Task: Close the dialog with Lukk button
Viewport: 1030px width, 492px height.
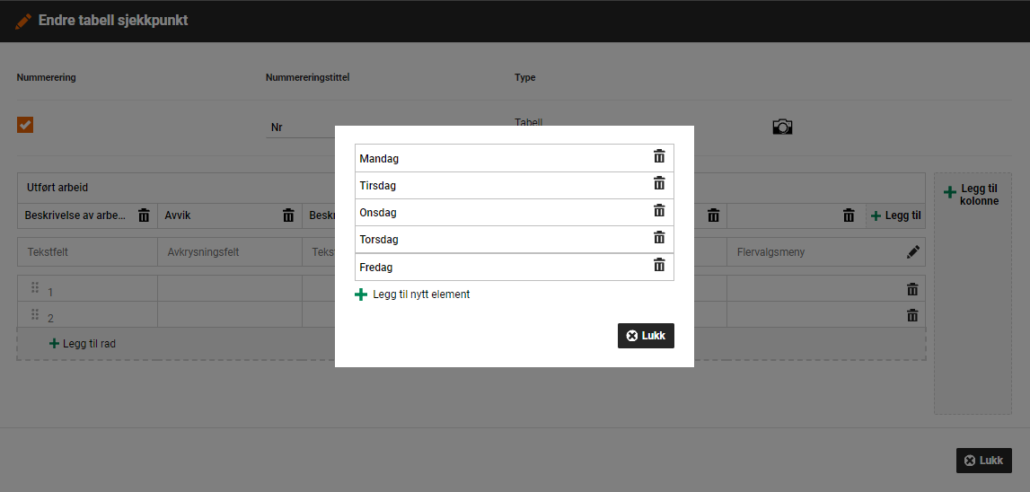Action: click(x=645, y=336)
